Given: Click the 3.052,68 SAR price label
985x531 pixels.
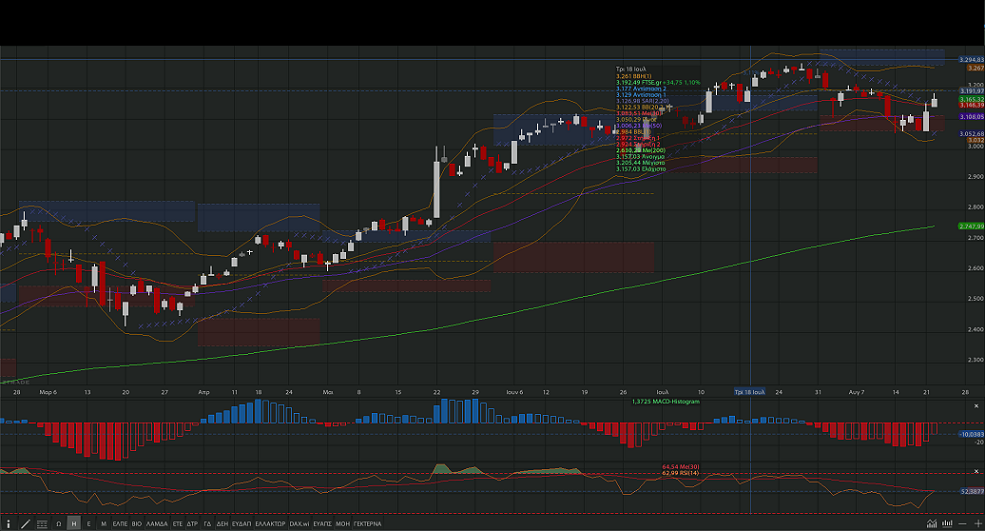Looking at the screenshot, I should pyautogui.click(x=971, y=134).
